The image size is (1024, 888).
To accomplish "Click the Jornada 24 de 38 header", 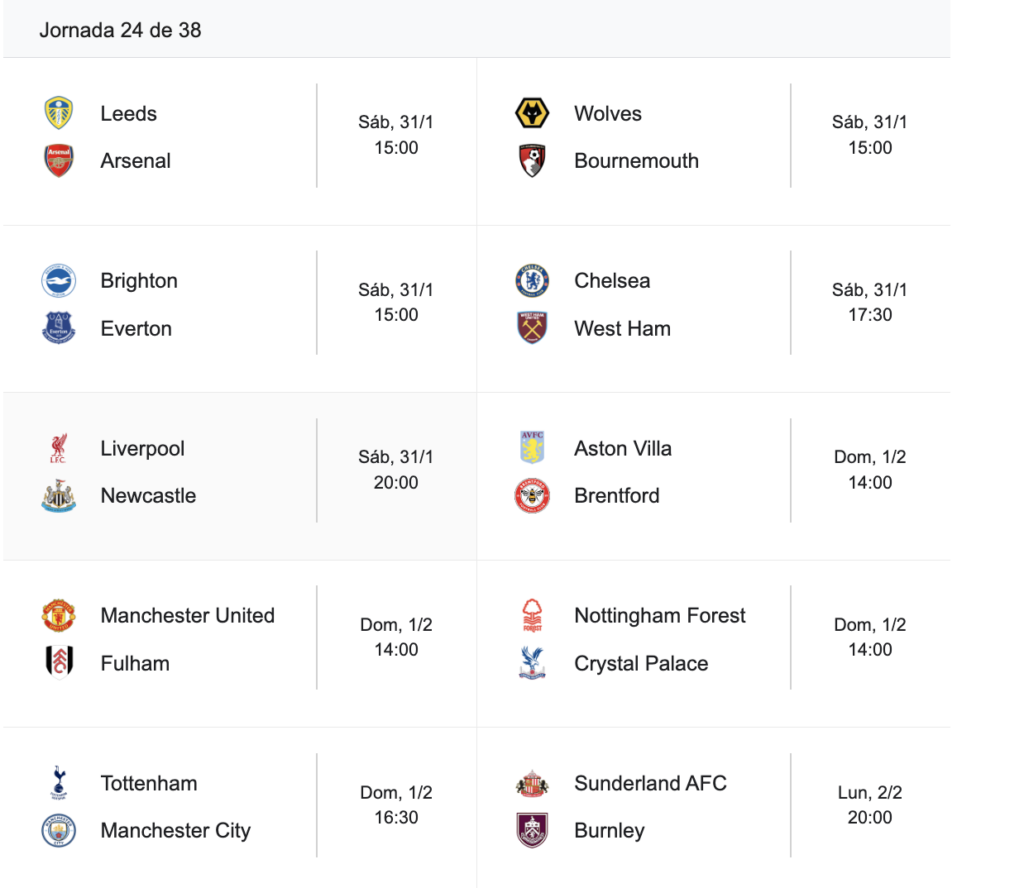I will click(120, 30).
